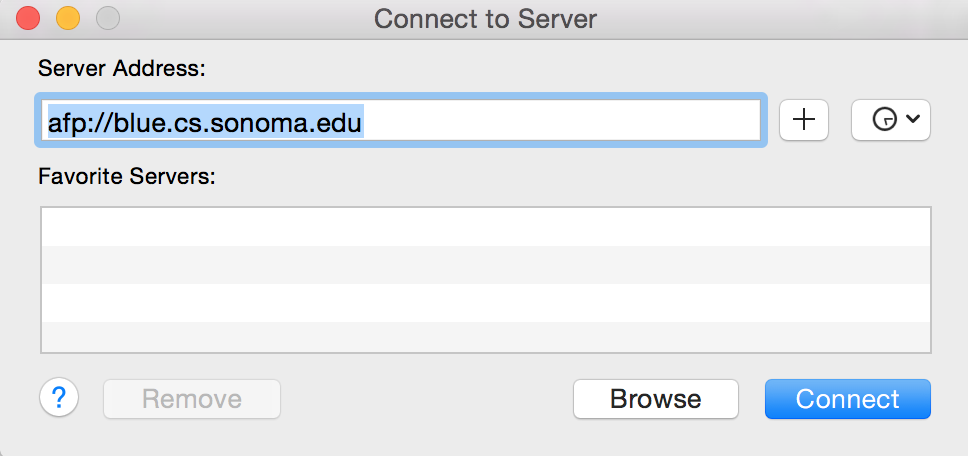Click the "Server Address:" label

[121, 69]
